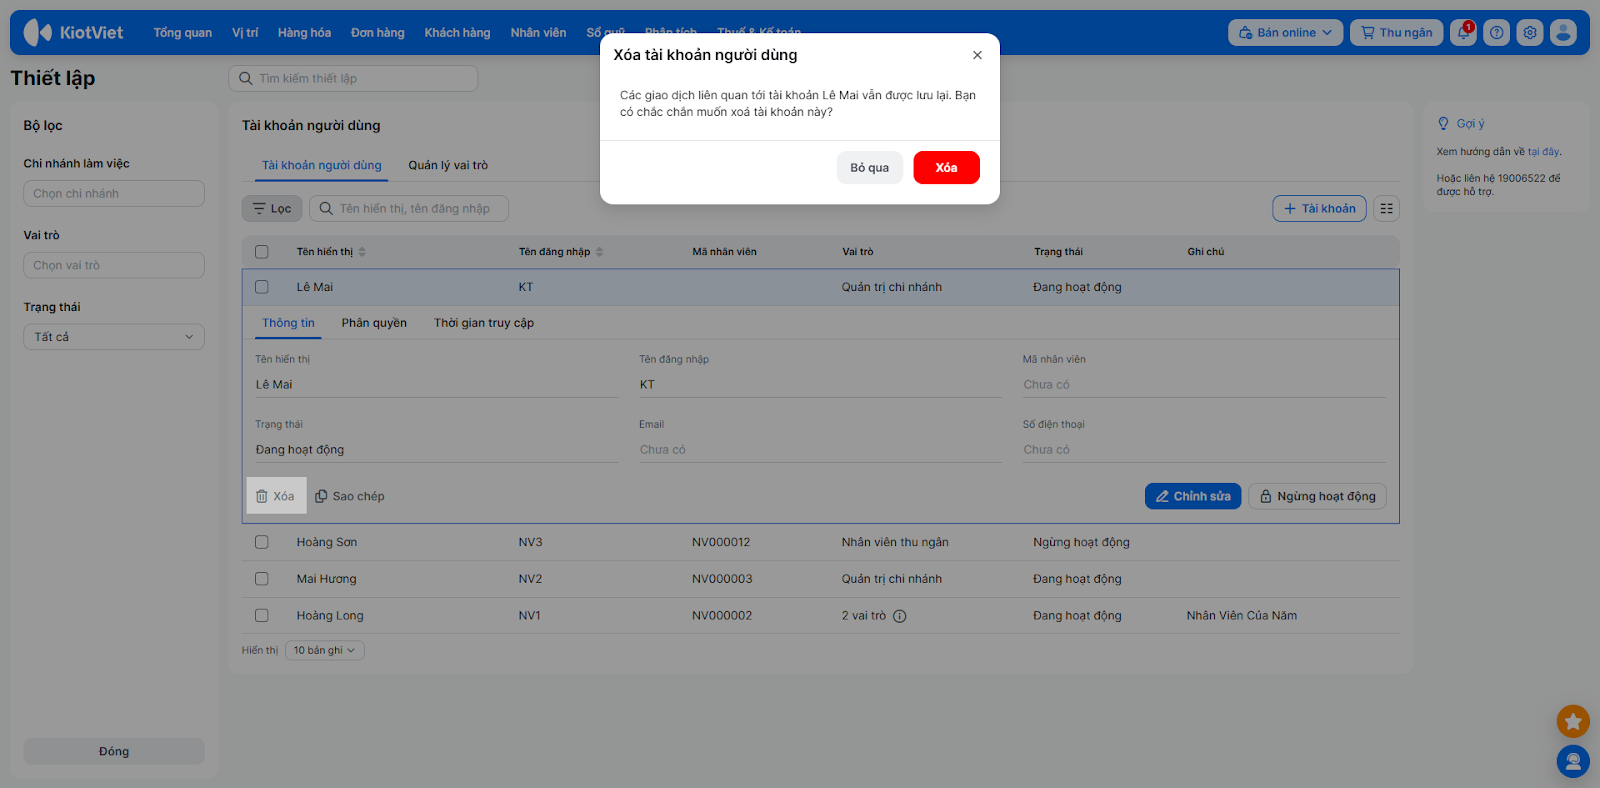Open settings gear icon in header
This screenshot has height=788, width=1600.
point(1529,33)
